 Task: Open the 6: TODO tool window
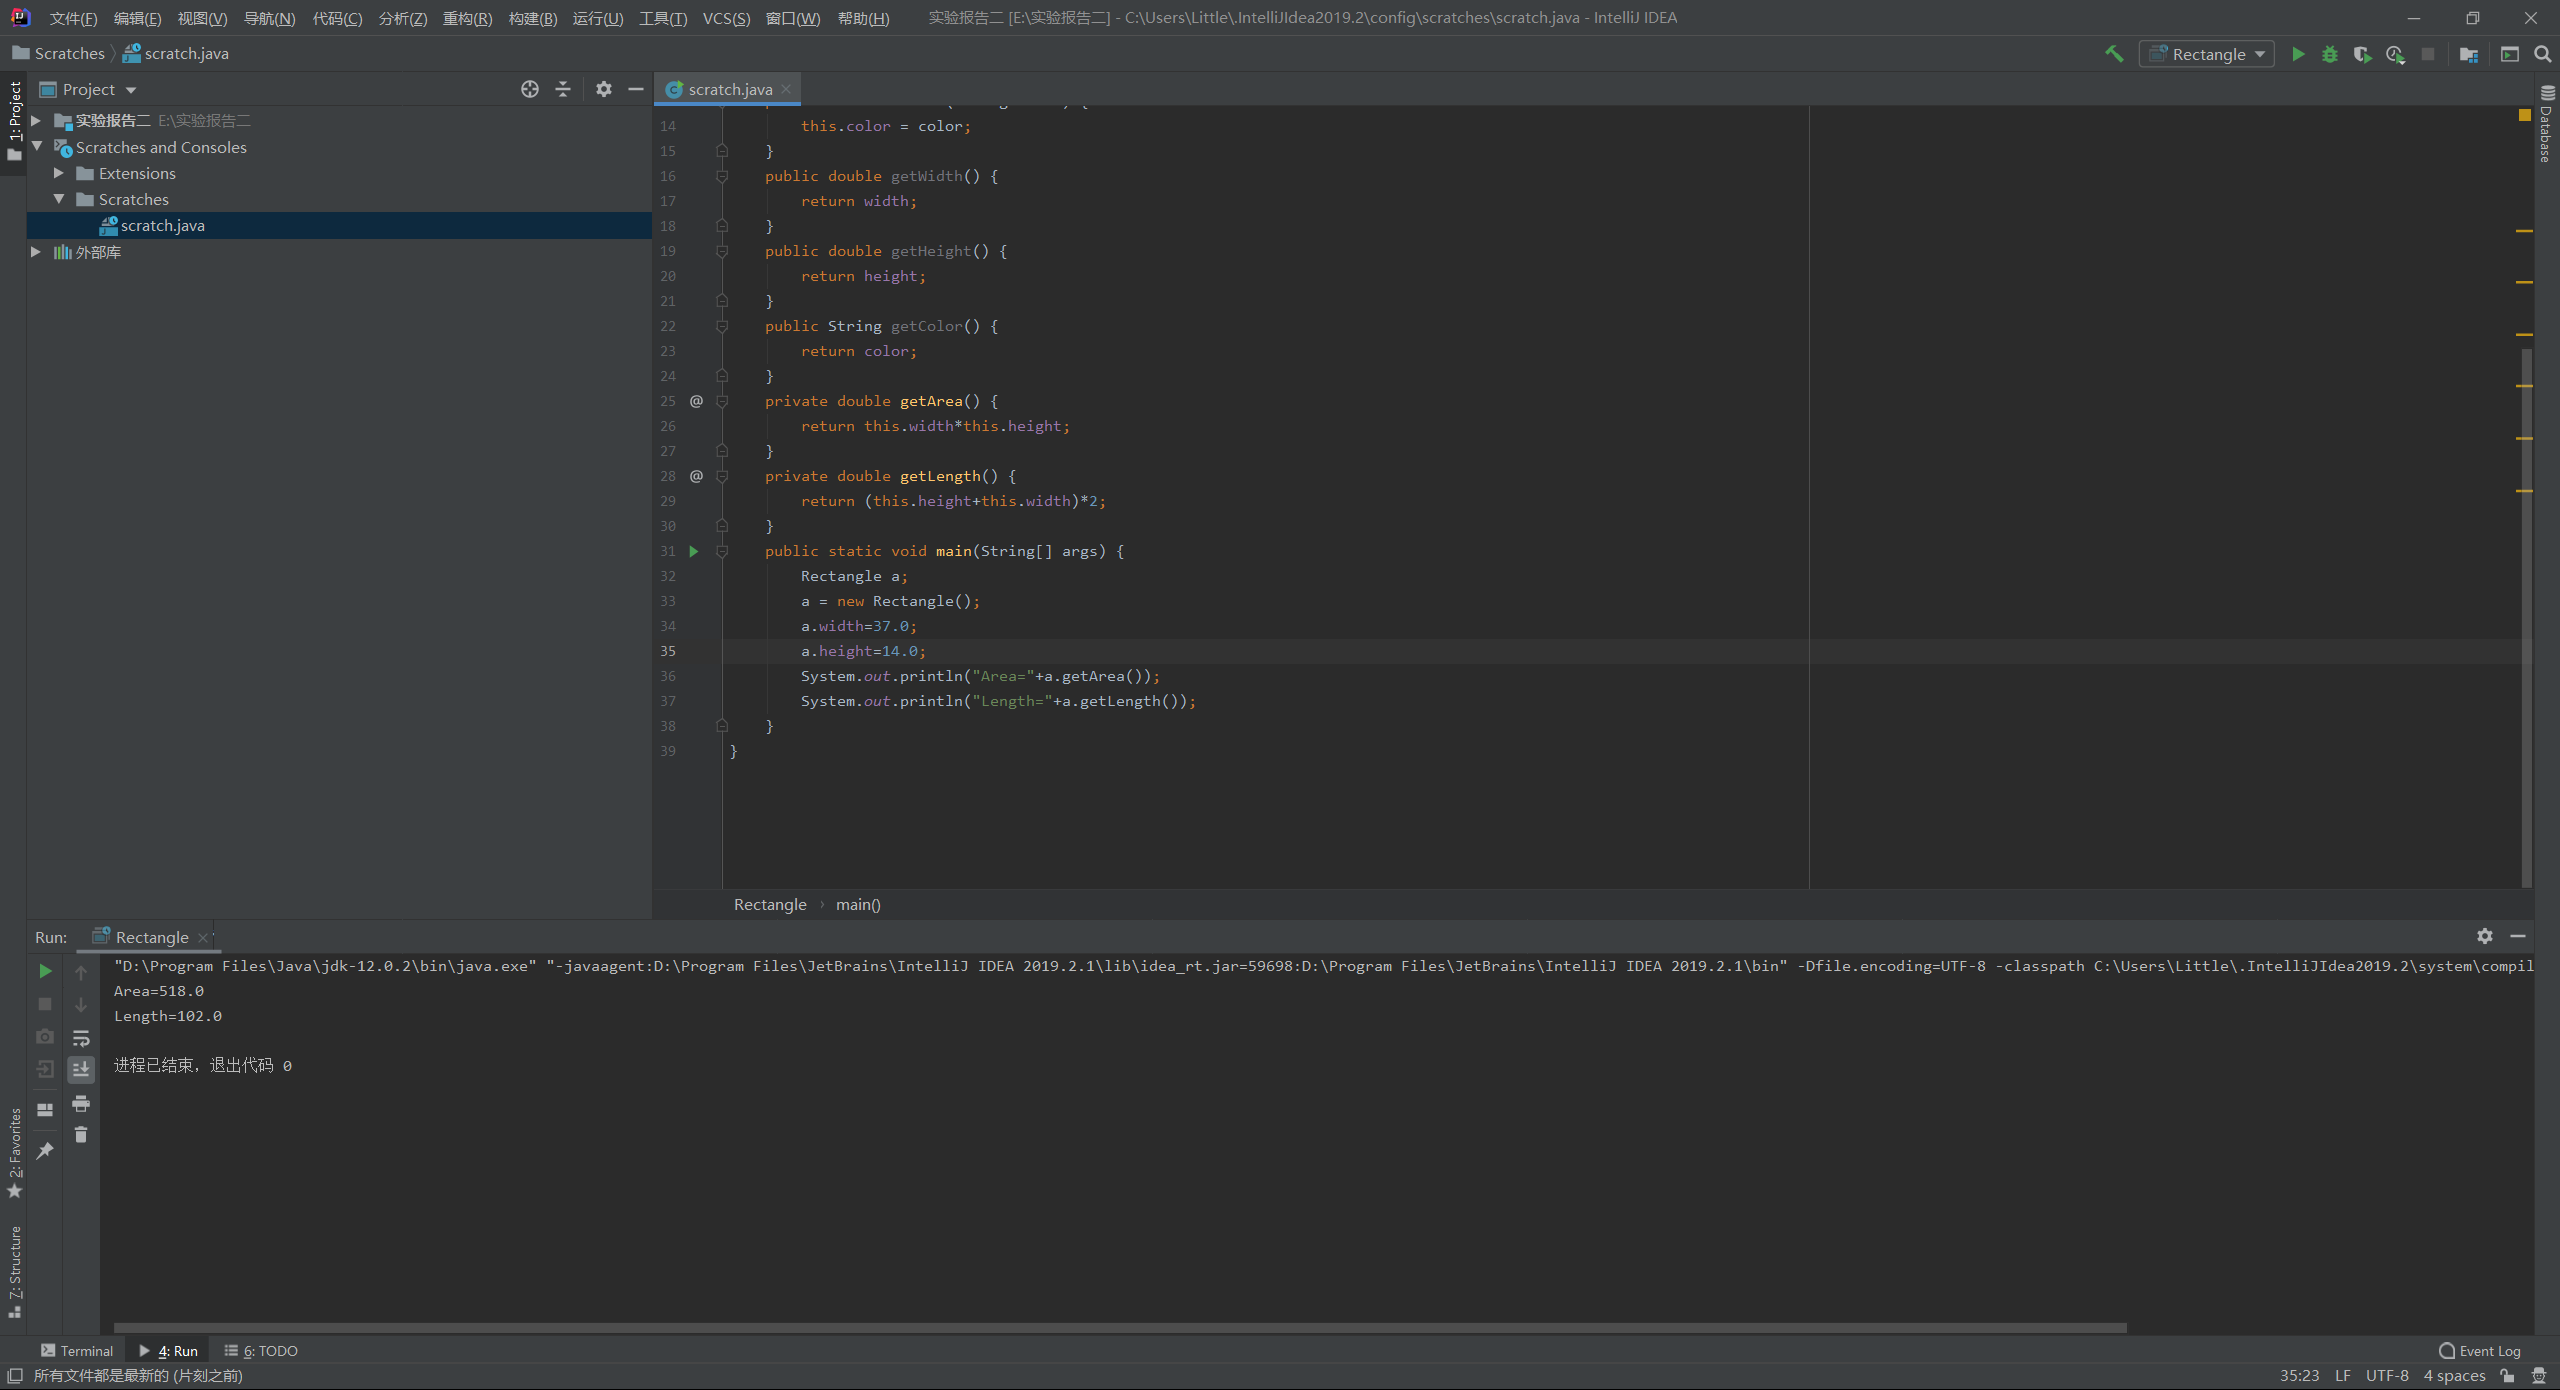(x=261, y=1350)
